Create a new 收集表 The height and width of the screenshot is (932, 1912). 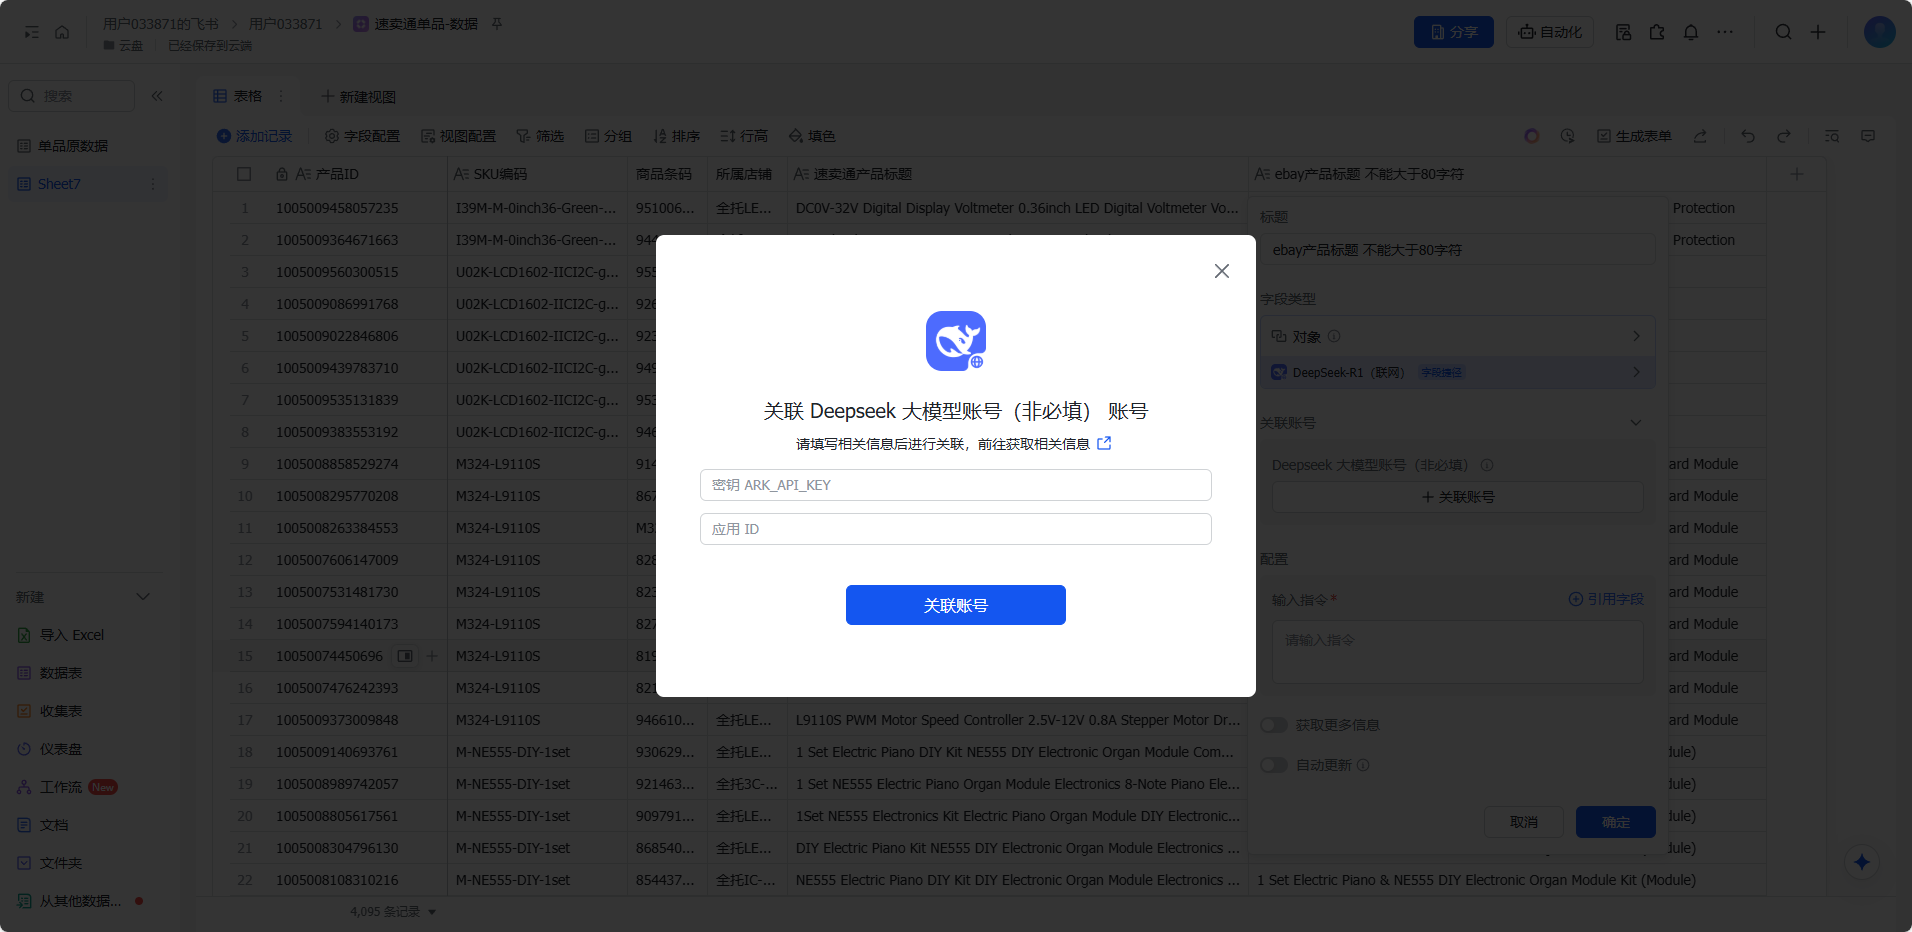[60, 711]
